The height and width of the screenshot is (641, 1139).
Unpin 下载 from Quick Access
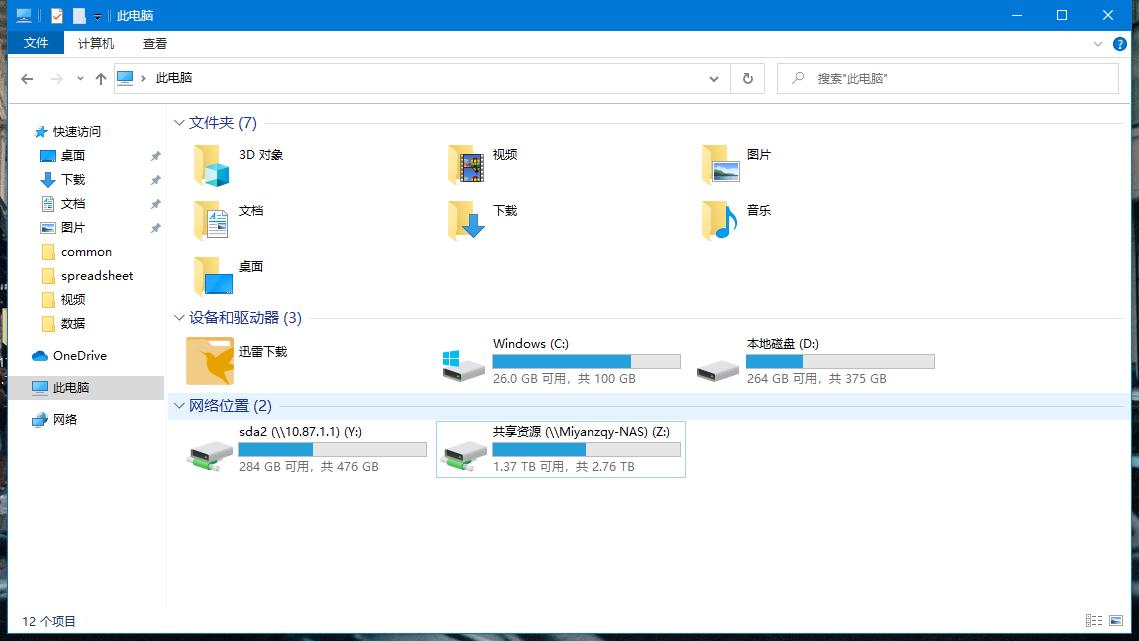(x=155, y=180)
